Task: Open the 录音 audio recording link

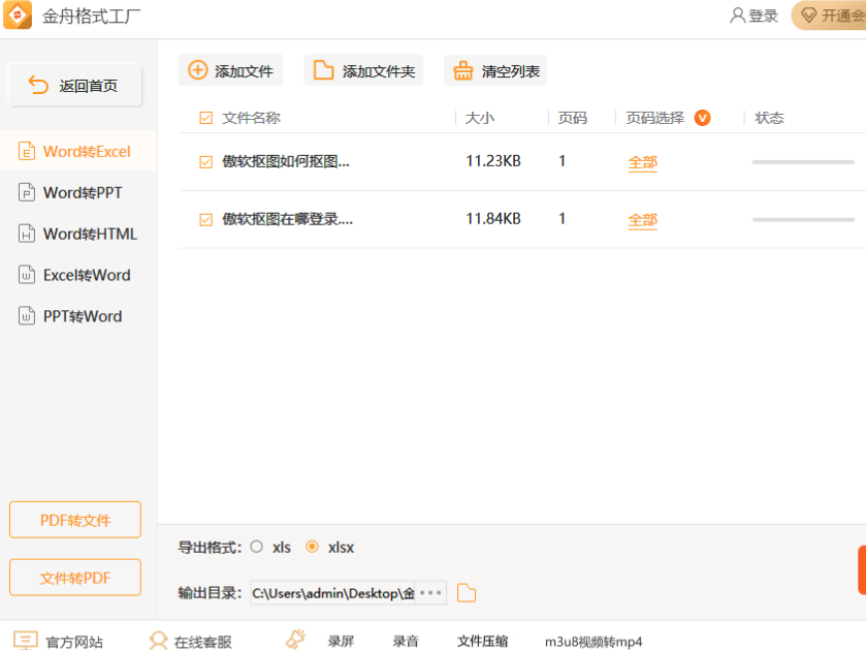Action: click(x=406, y=641)
